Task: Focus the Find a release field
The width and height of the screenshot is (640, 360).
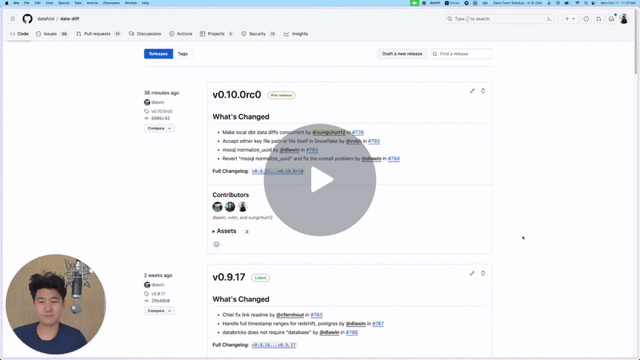Action: tap(461, 54)
